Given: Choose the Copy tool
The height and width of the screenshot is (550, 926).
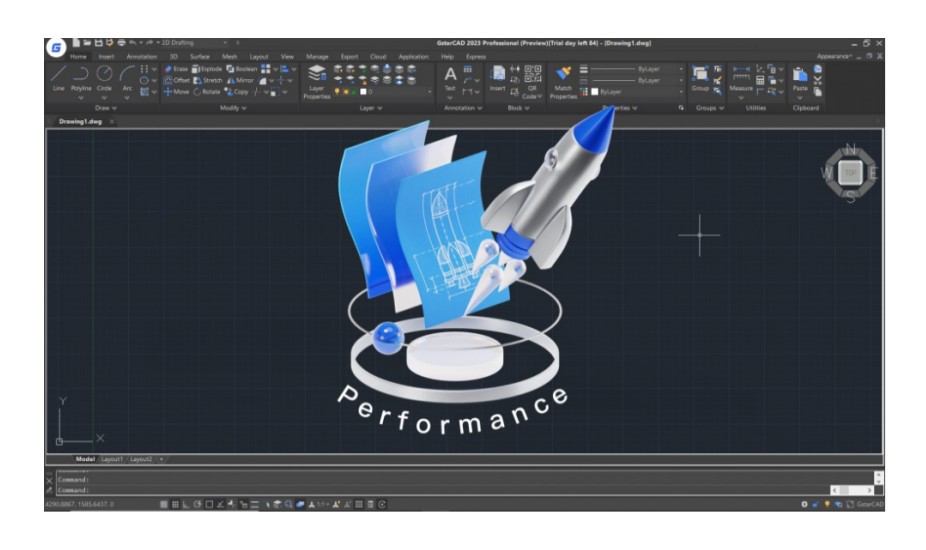Looking at the screenshot, I should [236, 92].
